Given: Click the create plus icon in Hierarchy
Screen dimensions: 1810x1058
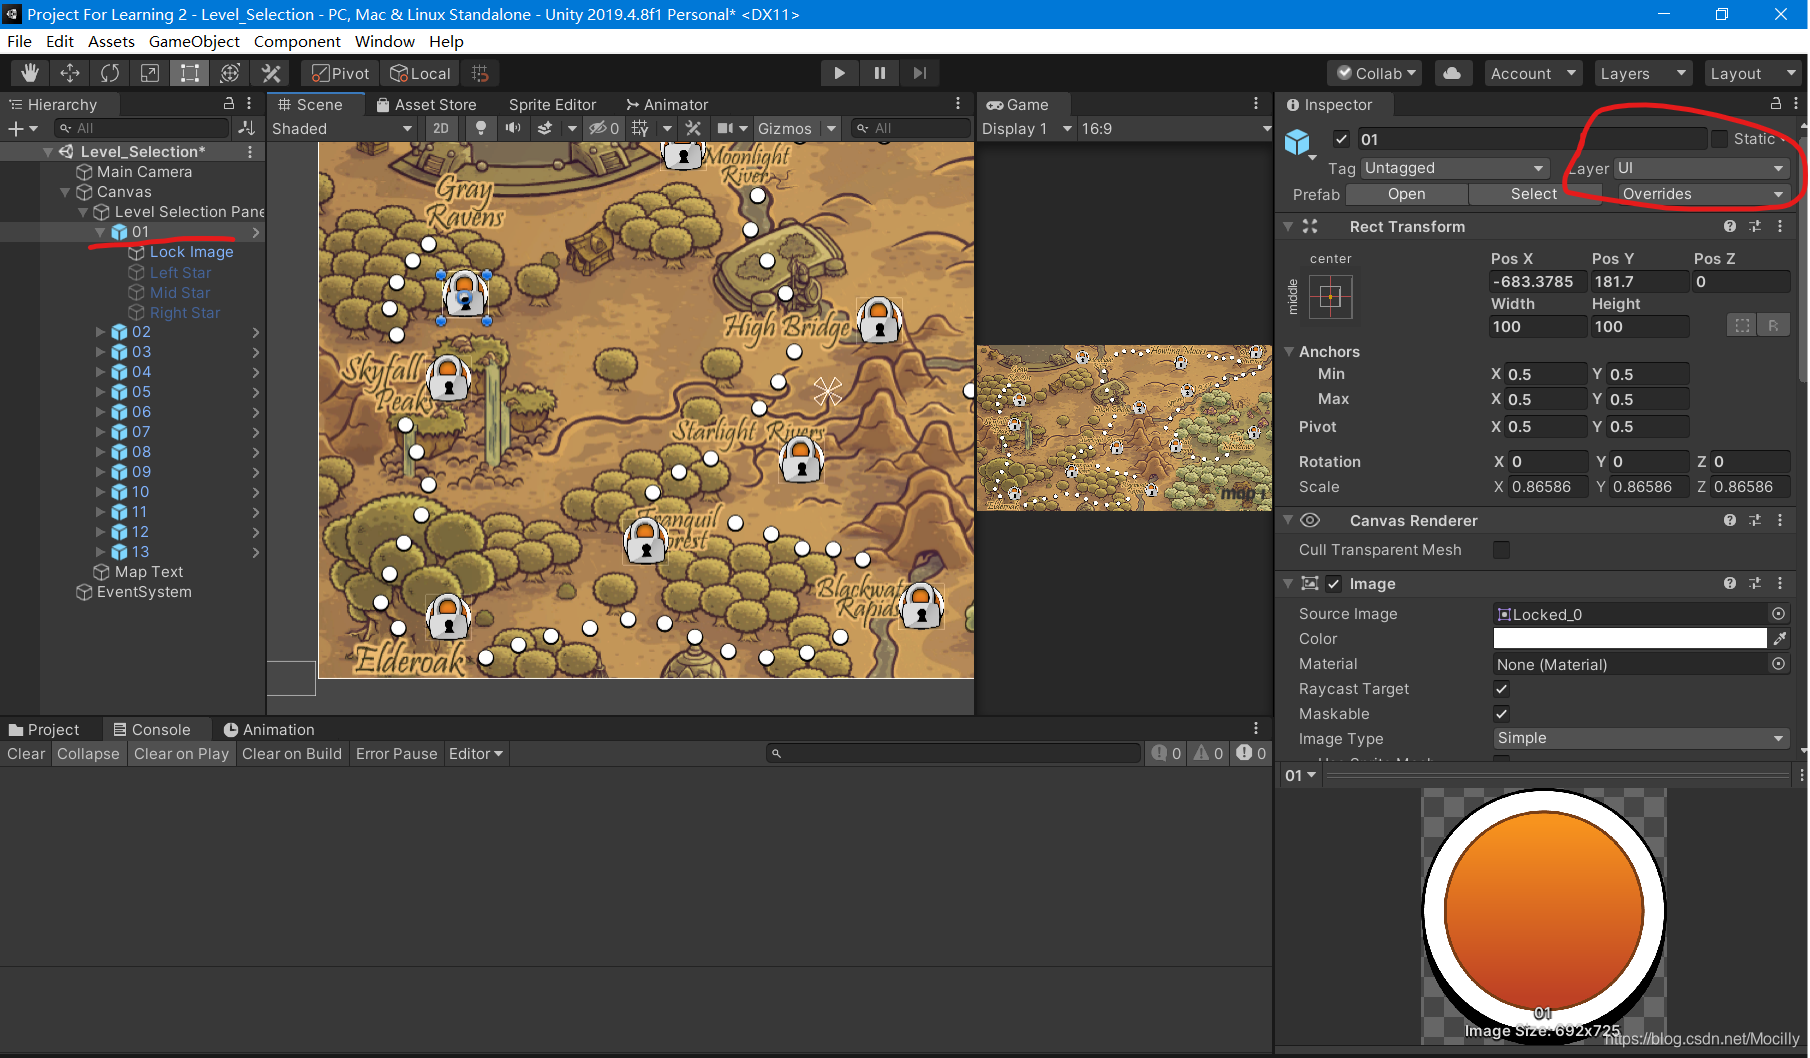Looking at the screenshot, I should (16, 128).
